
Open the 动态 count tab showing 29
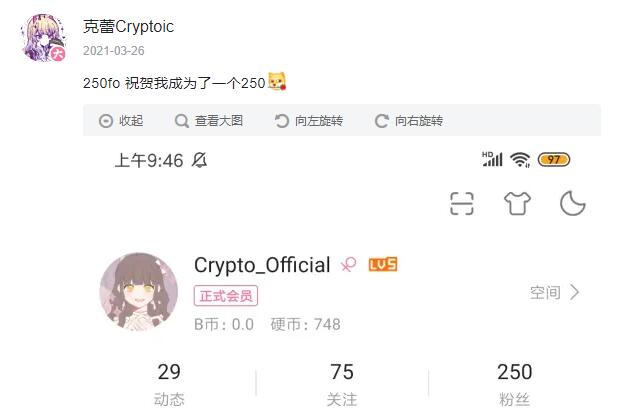[169, 383]
